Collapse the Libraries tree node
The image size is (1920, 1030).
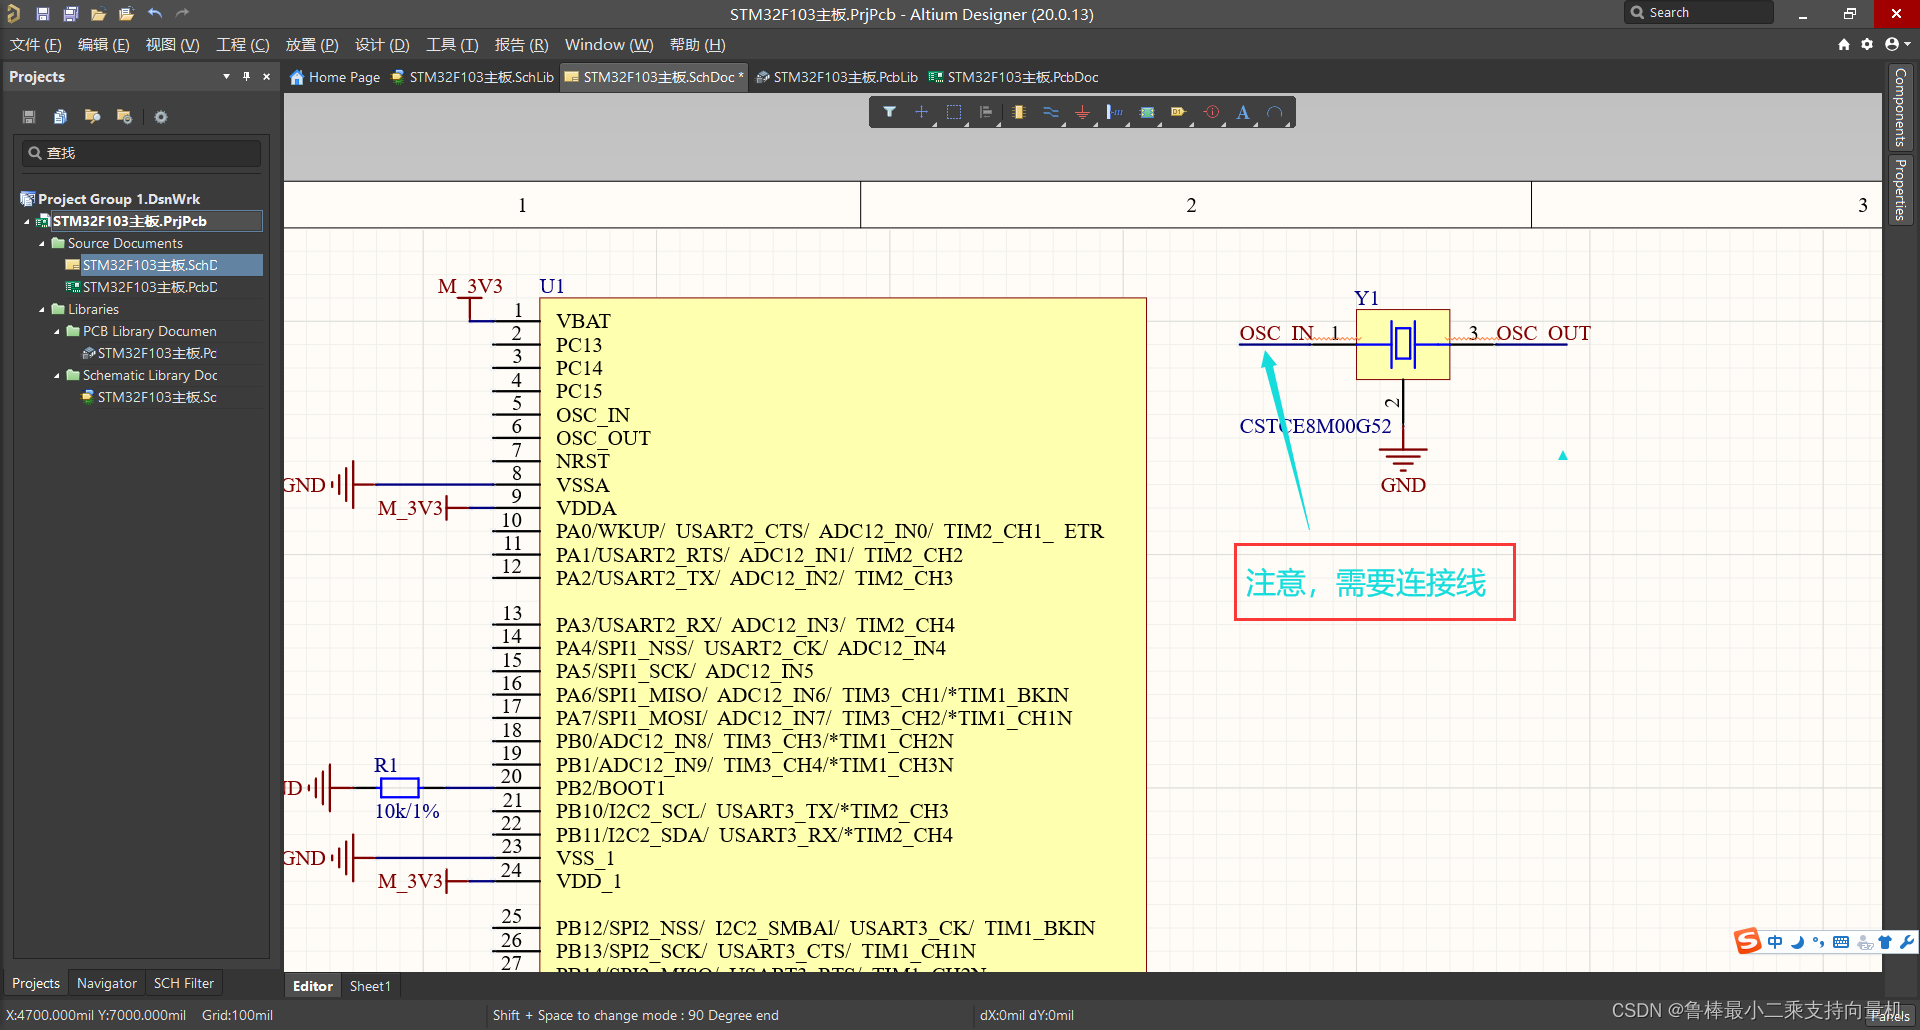(42, 310)
